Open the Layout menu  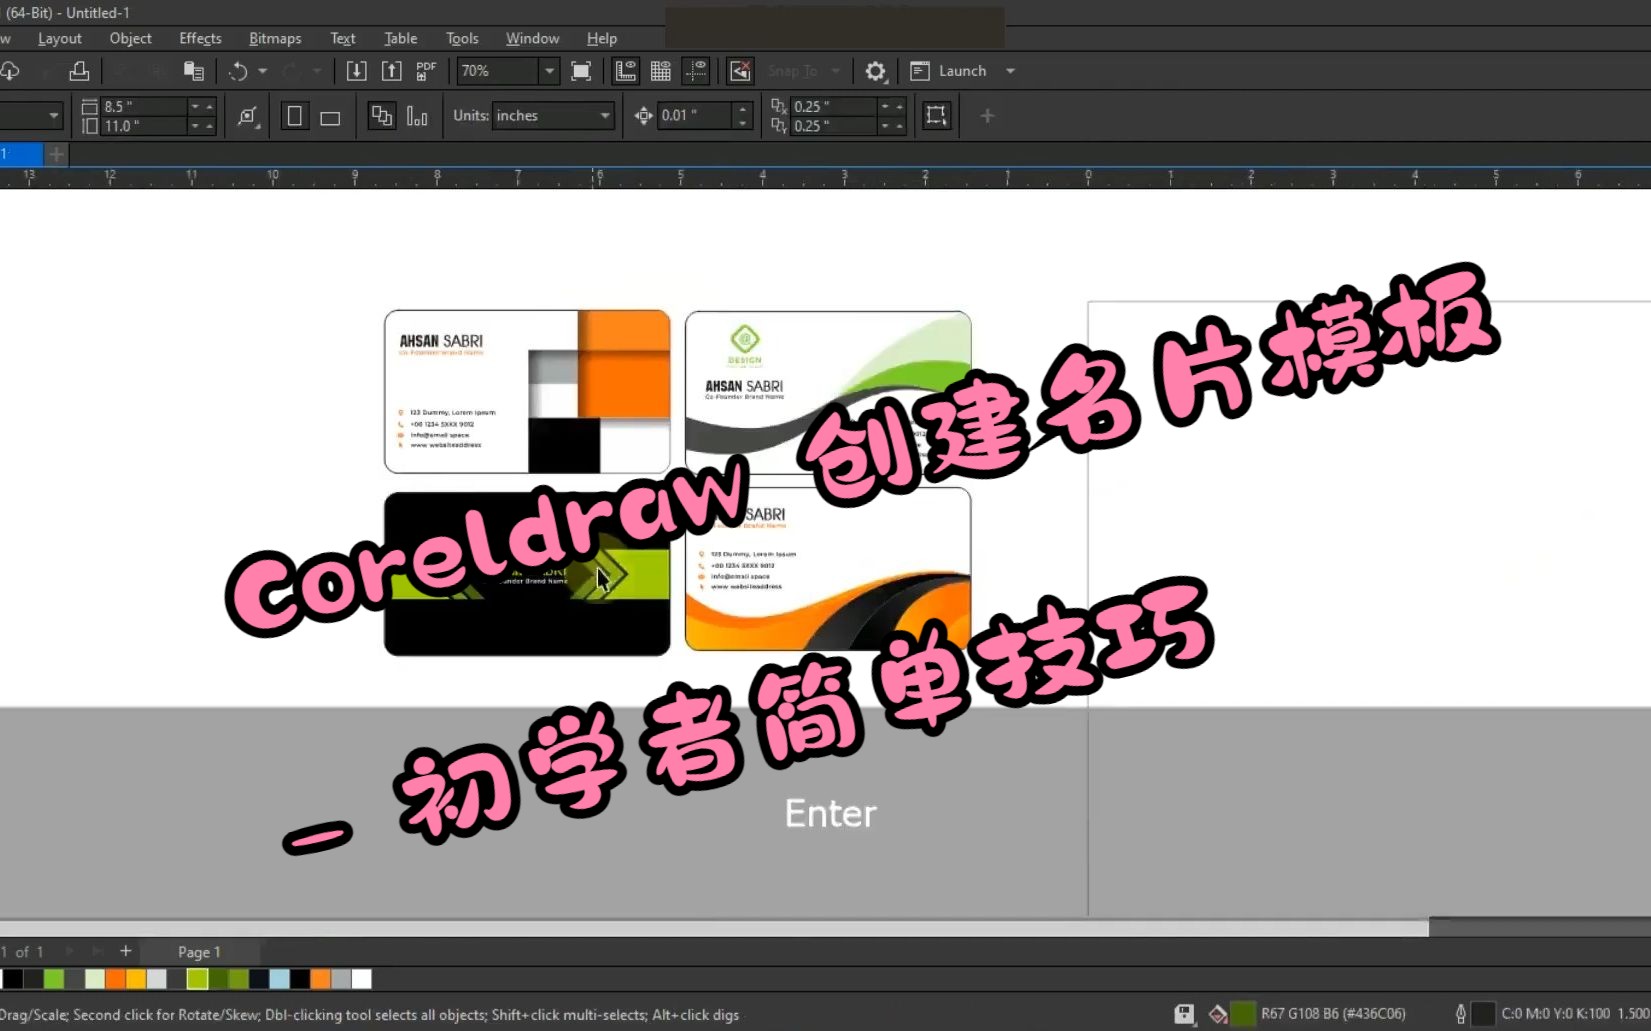[60, 38]
